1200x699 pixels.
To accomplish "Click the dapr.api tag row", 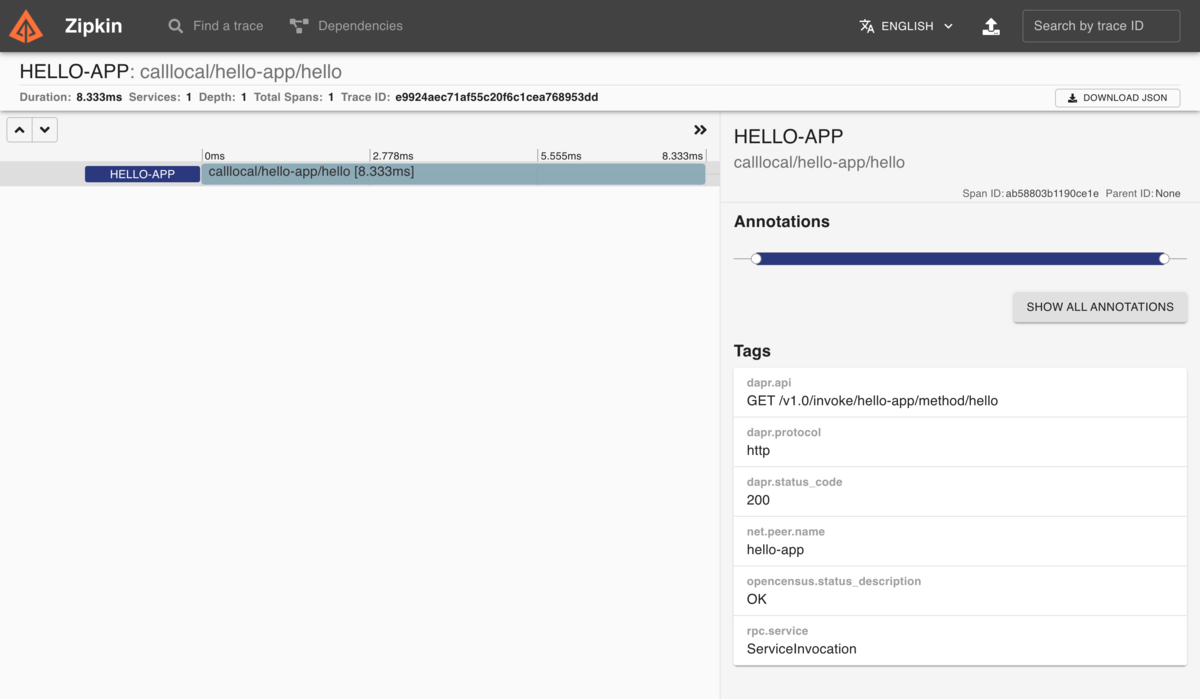I will 960,392.
